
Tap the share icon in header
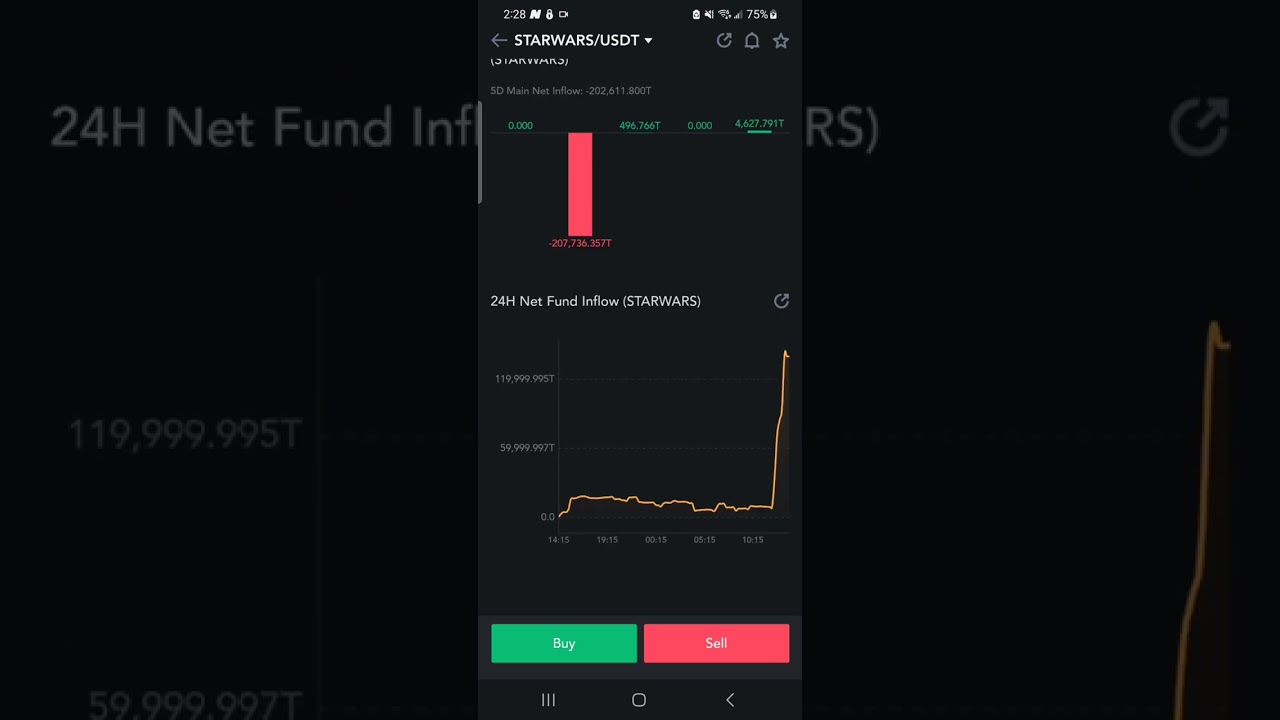pos(724,40)
